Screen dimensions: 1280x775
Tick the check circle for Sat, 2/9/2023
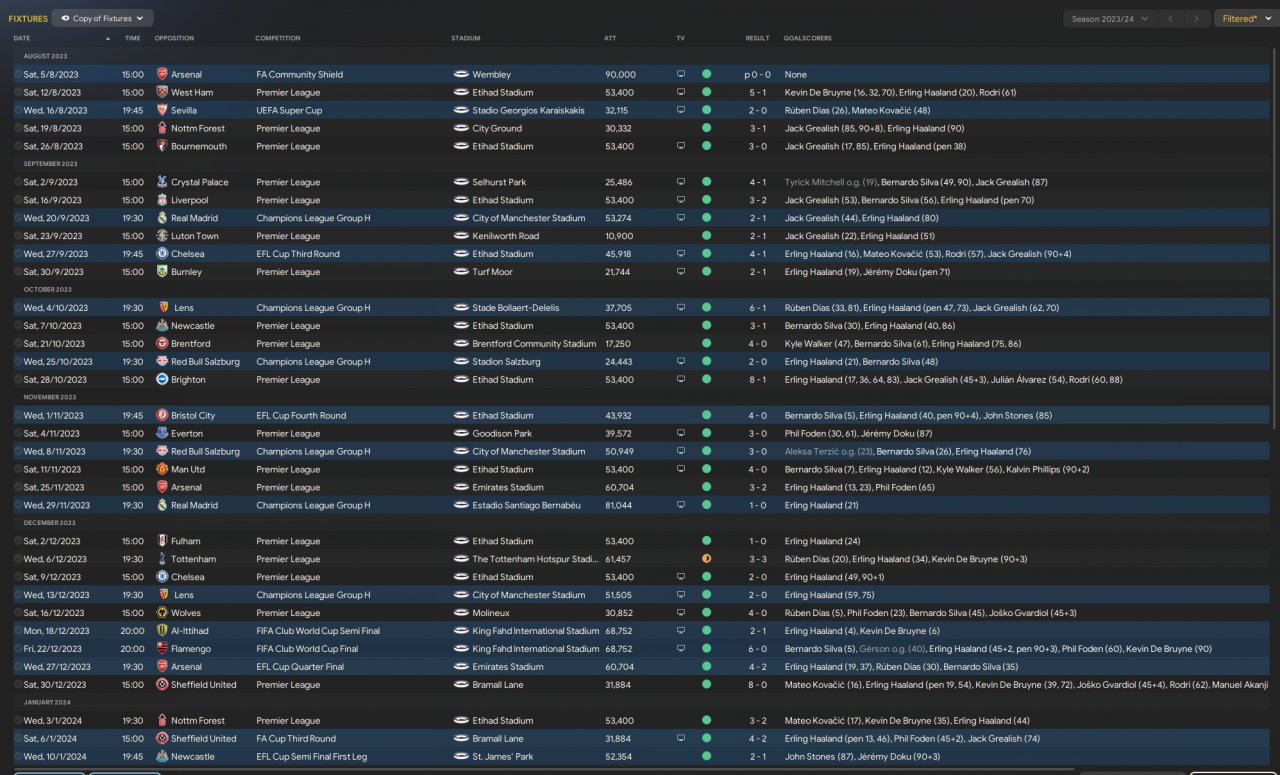point(18,182)
